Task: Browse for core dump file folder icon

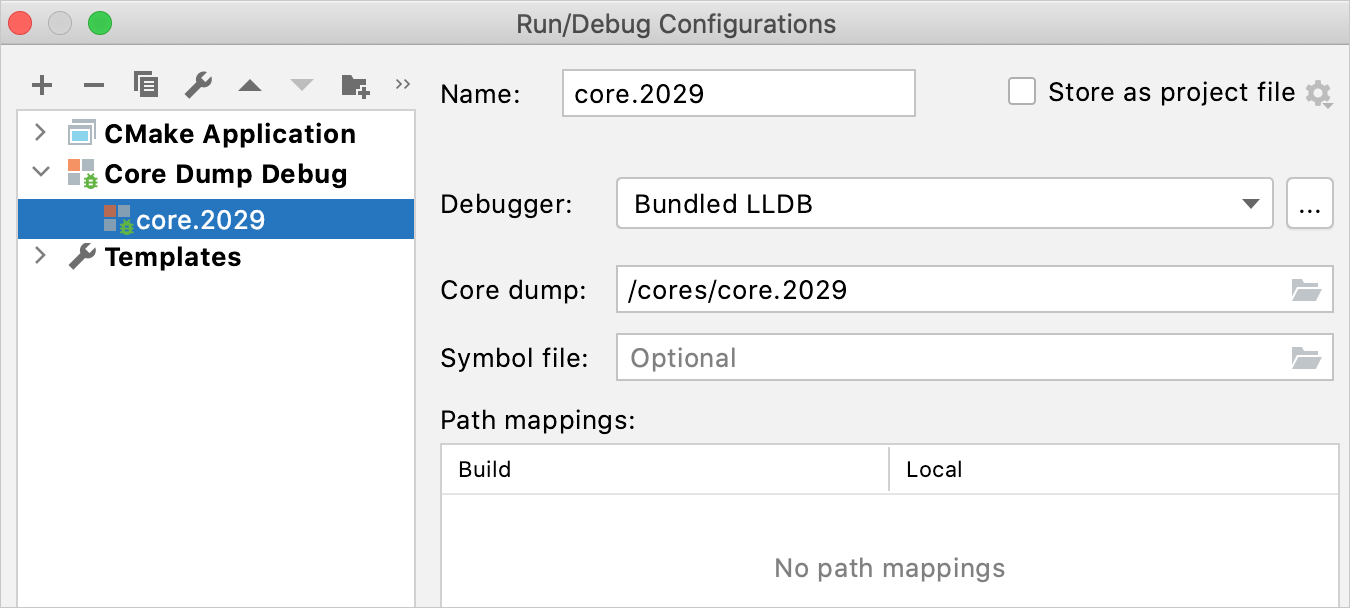Action: coord(1306,291)
